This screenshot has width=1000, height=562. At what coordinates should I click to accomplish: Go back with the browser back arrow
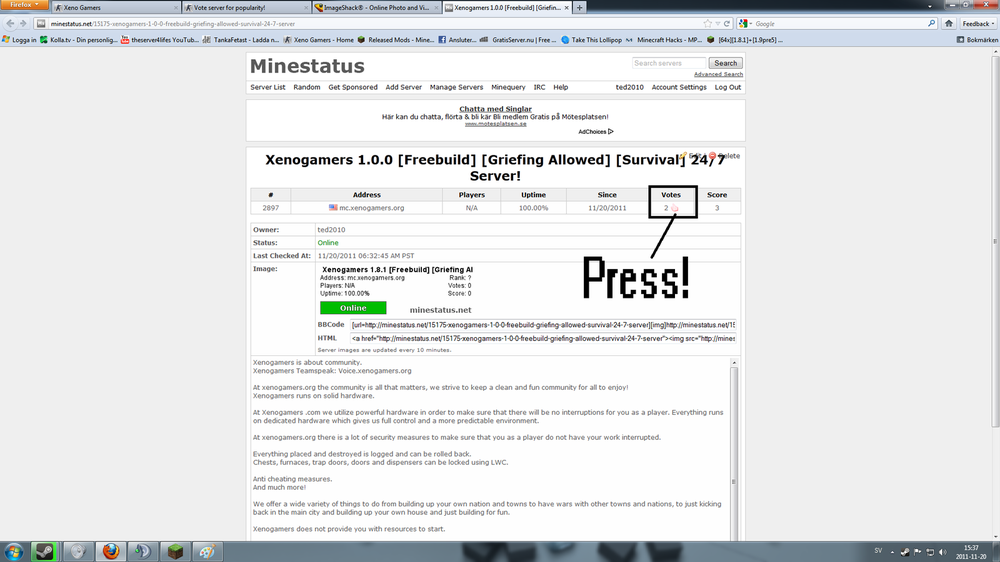(x=10, y=24)
